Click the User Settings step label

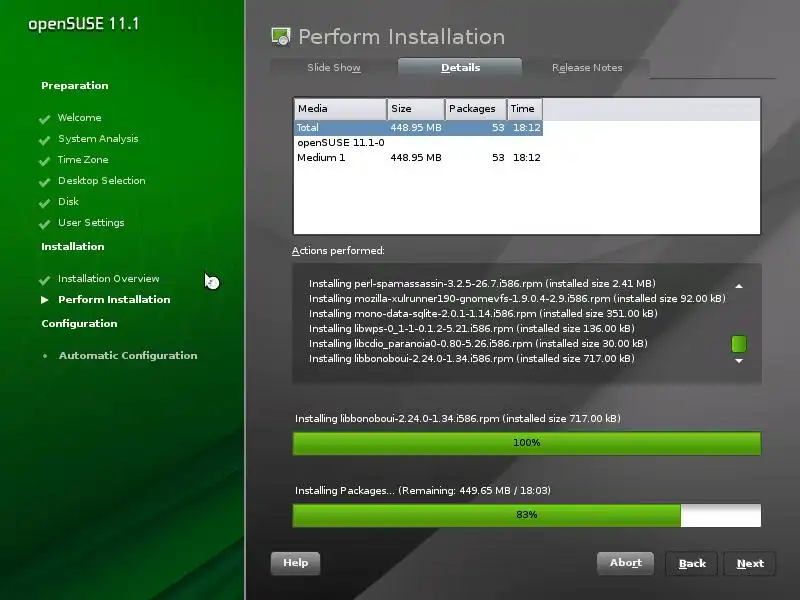(x=91, y=223)
